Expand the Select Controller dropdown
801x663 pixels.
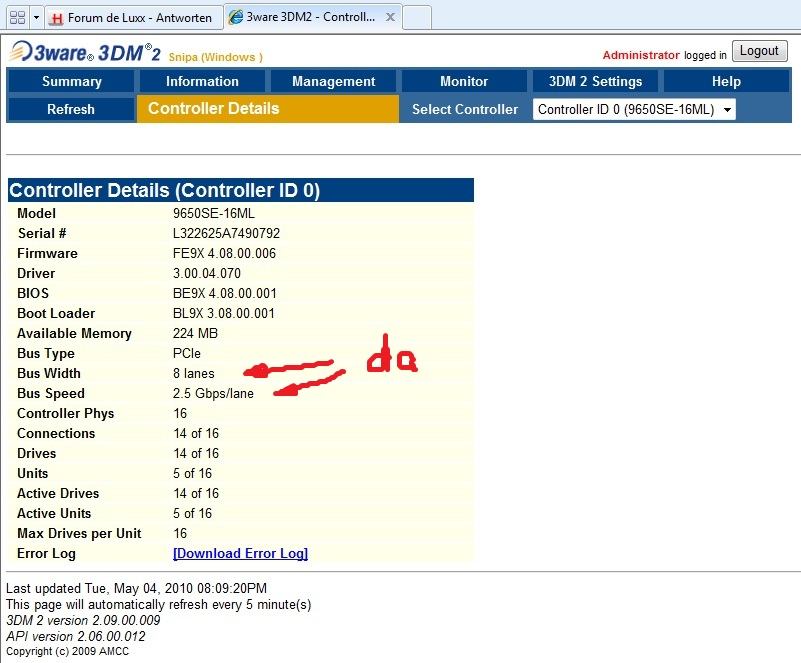[634, 109]
